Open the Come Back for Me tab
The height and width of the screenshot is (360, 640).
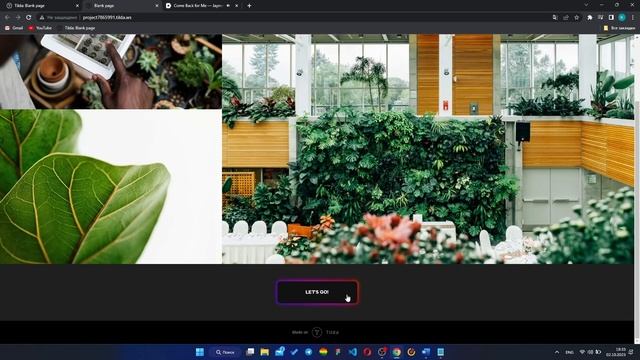tap(202, 6)
